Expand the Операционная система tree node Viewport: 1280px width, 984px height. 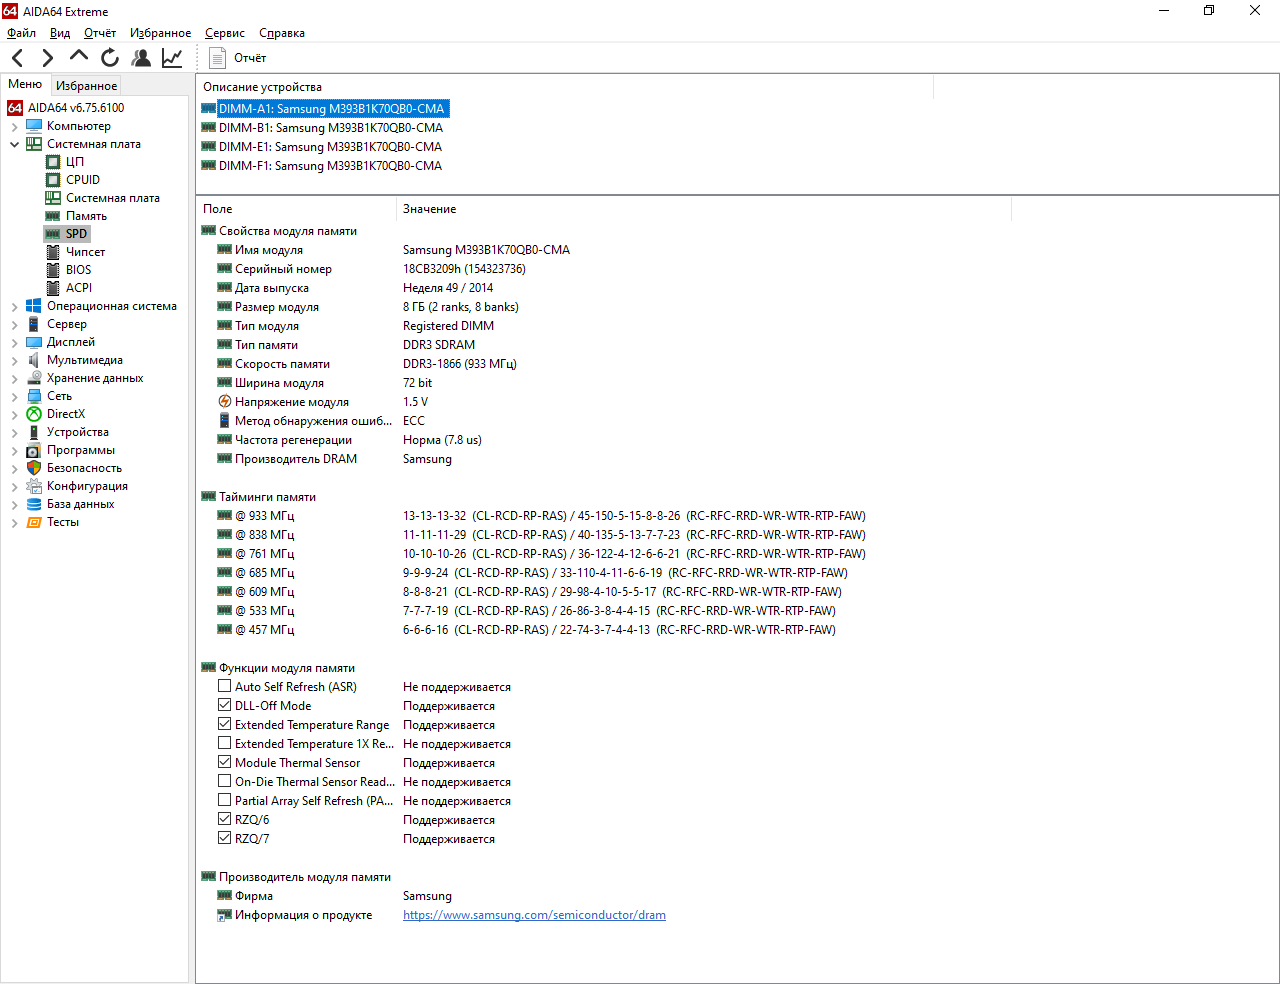click(14, 306)
